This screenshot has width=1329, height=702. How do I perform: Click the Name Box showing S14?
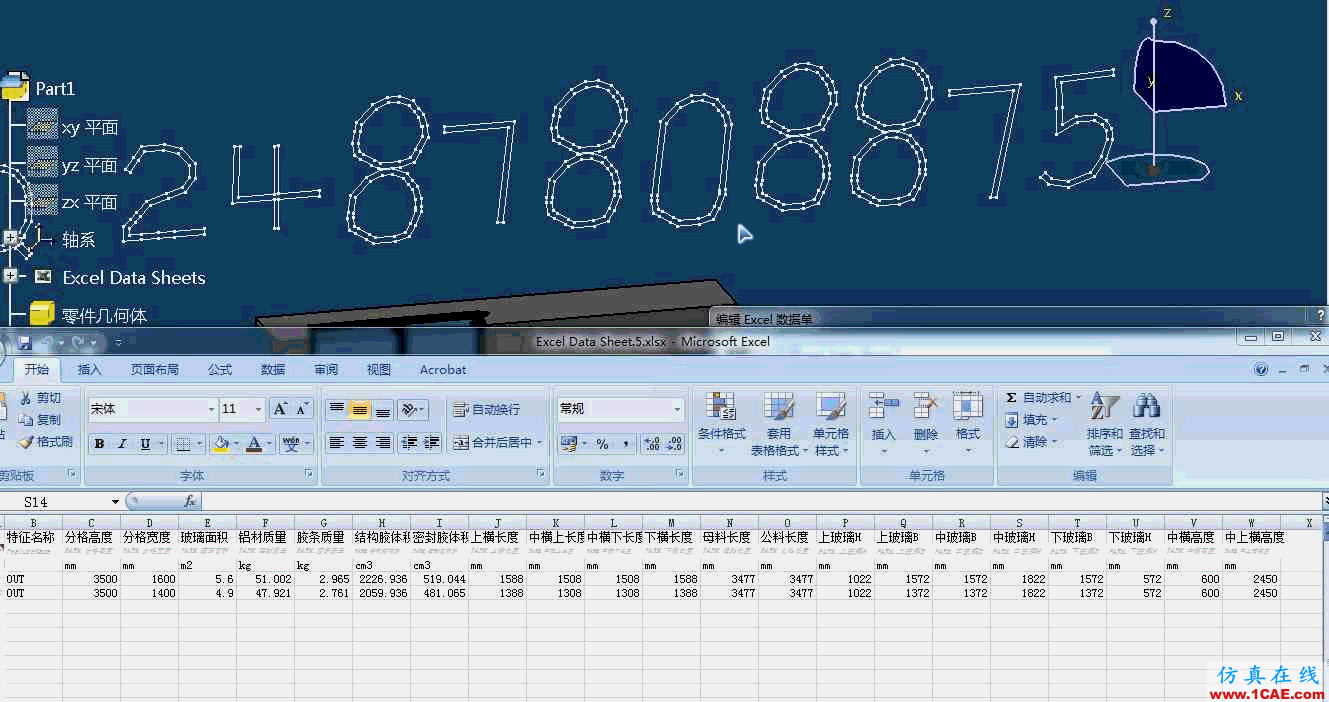pos(60,501)
